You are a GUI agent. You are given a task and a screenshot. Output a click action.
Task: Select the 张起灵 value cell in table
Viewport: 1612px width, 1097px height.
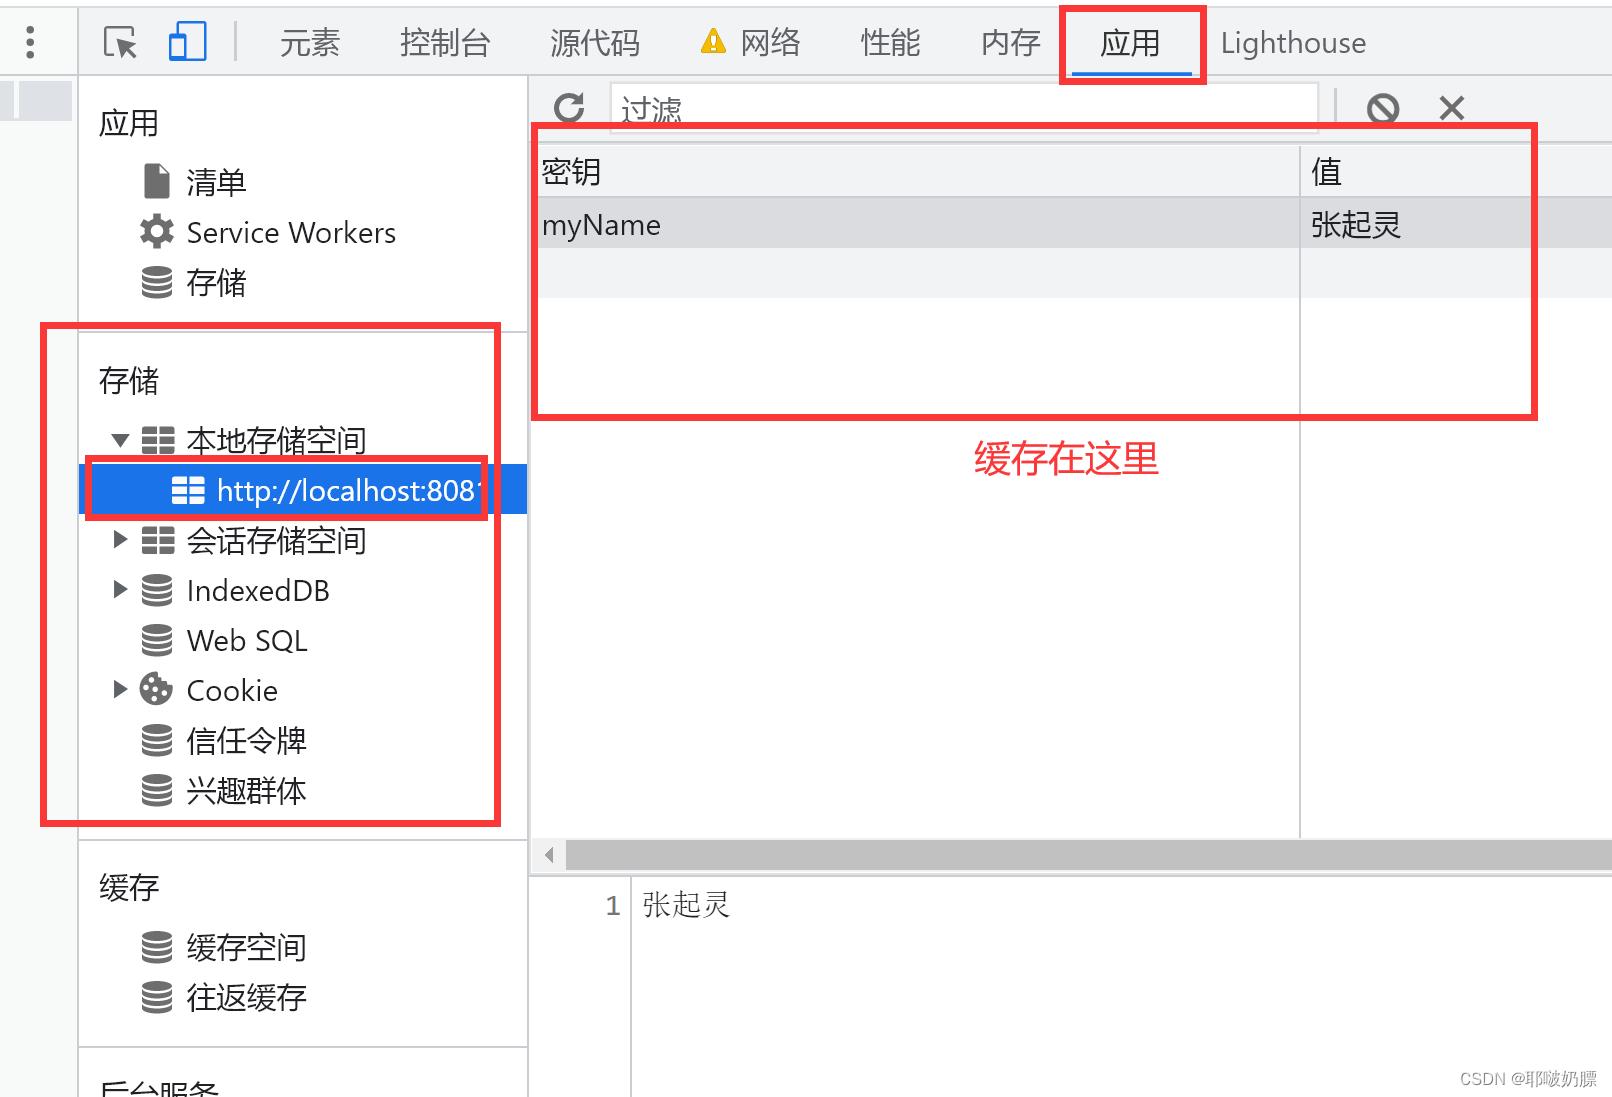[1456, 224]
